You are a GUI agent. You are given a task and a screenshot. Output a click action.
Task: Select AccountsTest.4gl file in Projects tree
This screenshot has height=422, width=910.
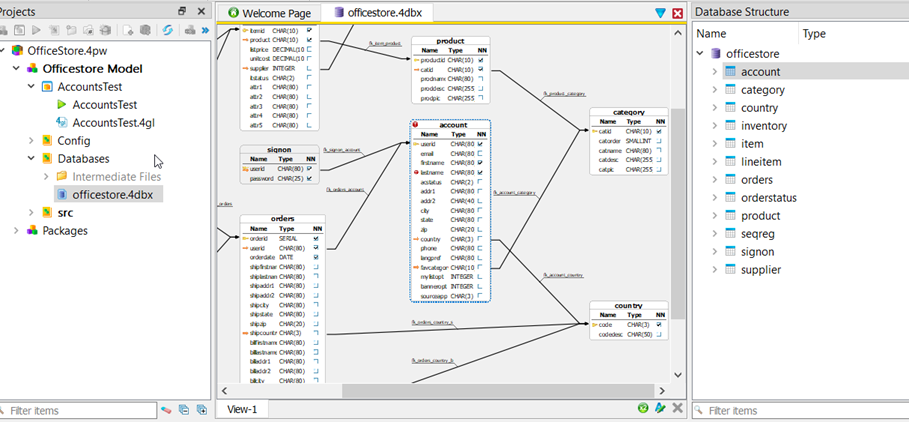click(x=110, y=122)
